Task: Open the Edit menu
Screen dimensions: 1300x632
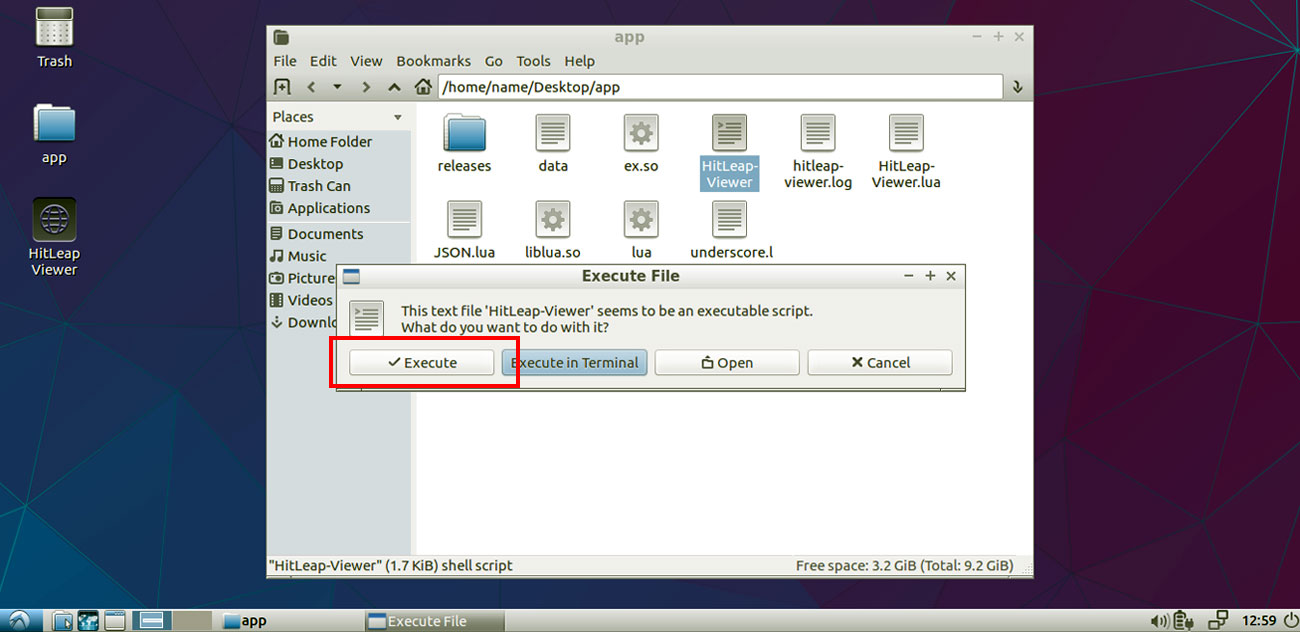Action: (323, 61)
